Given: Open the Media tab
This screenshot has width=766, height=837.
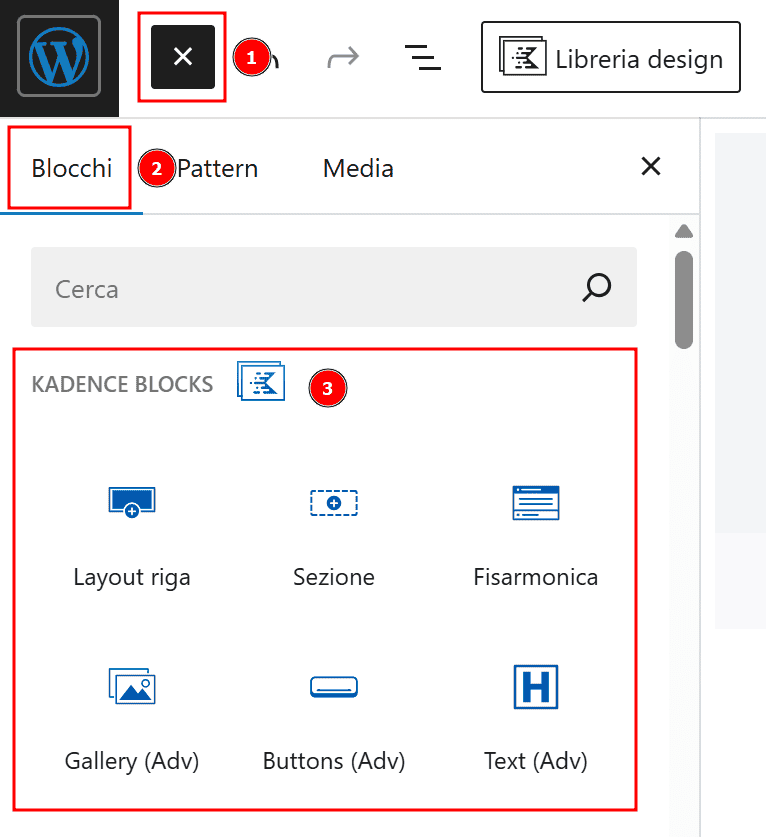Looking at the screenshot, I should (358, 168).
